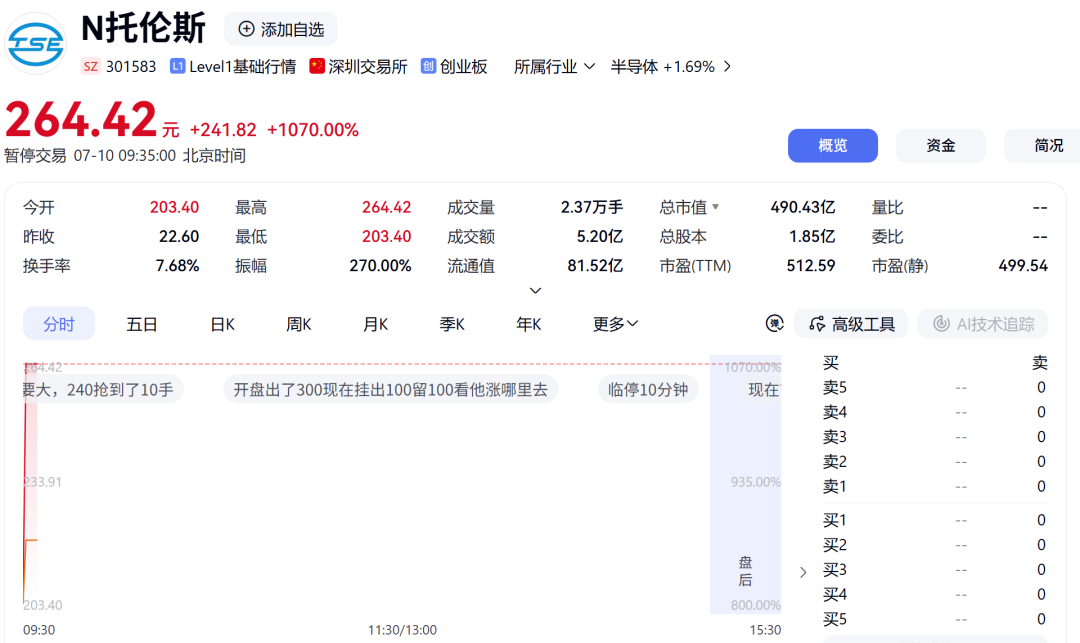Screen dimensions: 1080x643
Task: Select the 年K chart tab
Action: (x=528, y=324)
